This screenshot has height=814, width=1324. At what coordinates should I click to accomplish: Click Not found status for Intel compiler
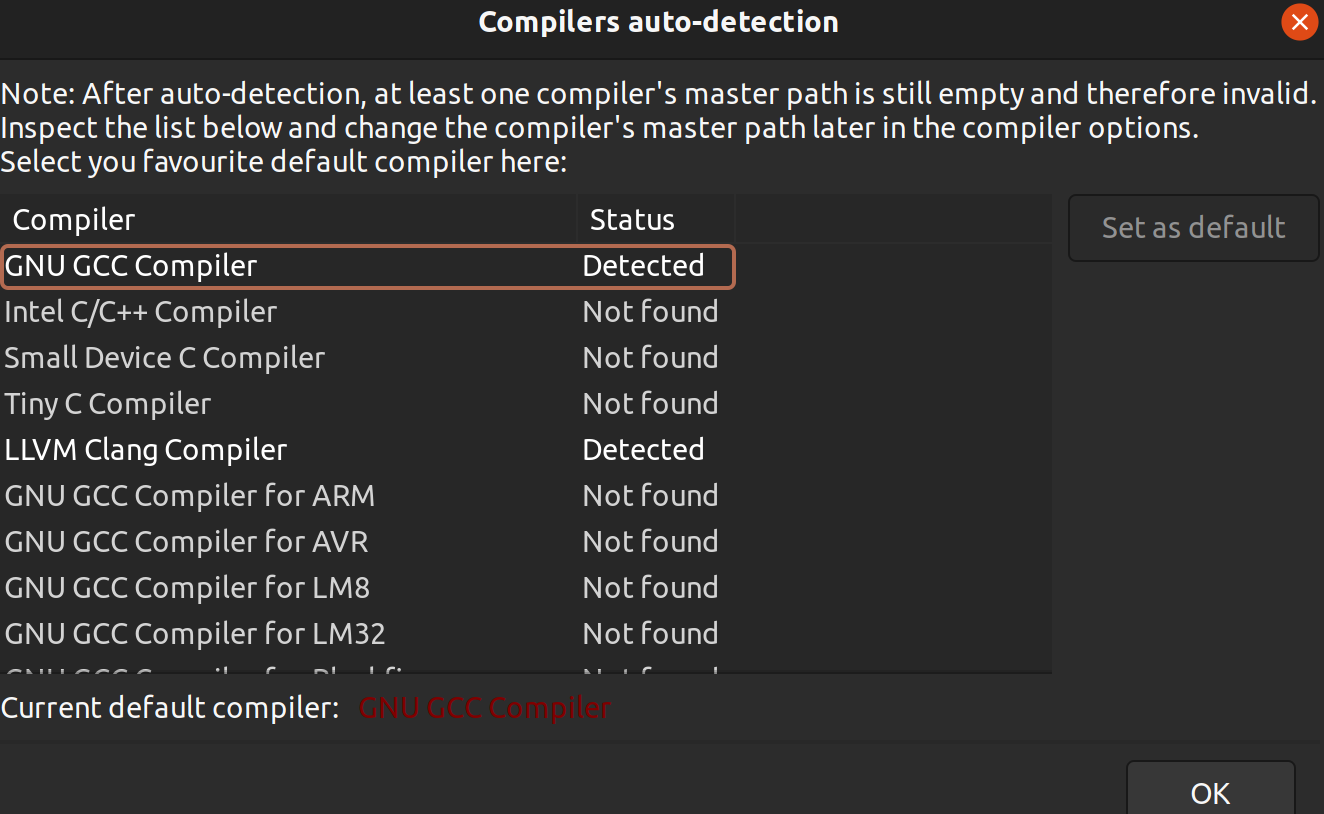click(x=650, y=312)
